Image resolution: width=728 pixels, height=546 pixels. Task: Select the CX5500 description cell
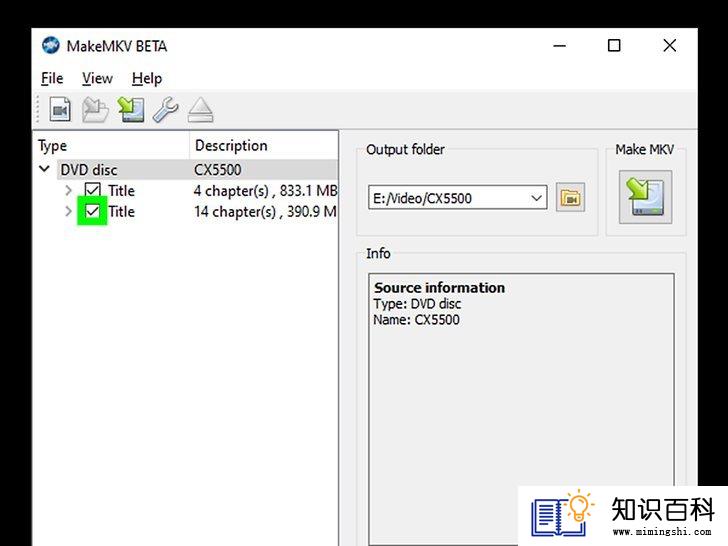click(x=217, y=170)
